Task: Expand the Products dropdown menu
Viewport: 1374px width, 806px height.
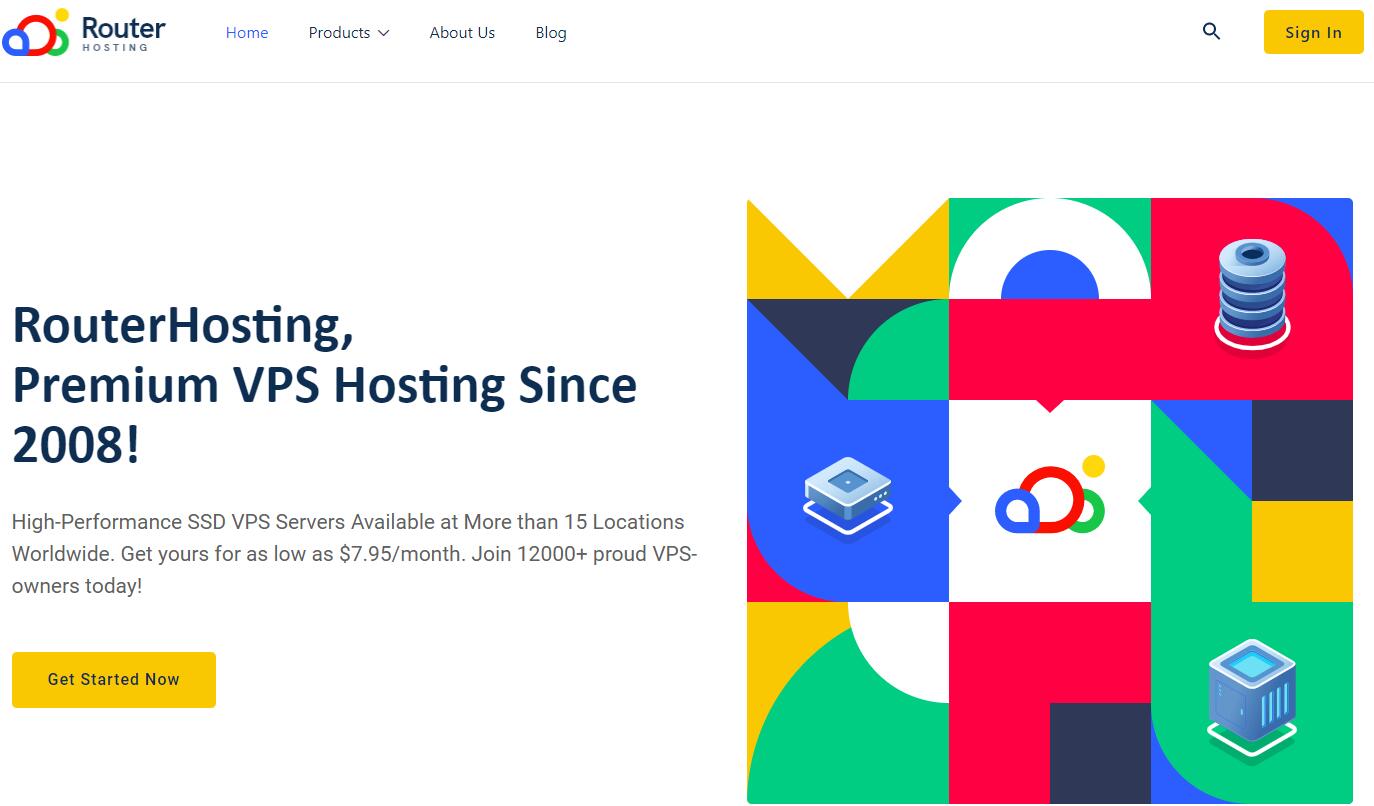Action: (349, 32)
